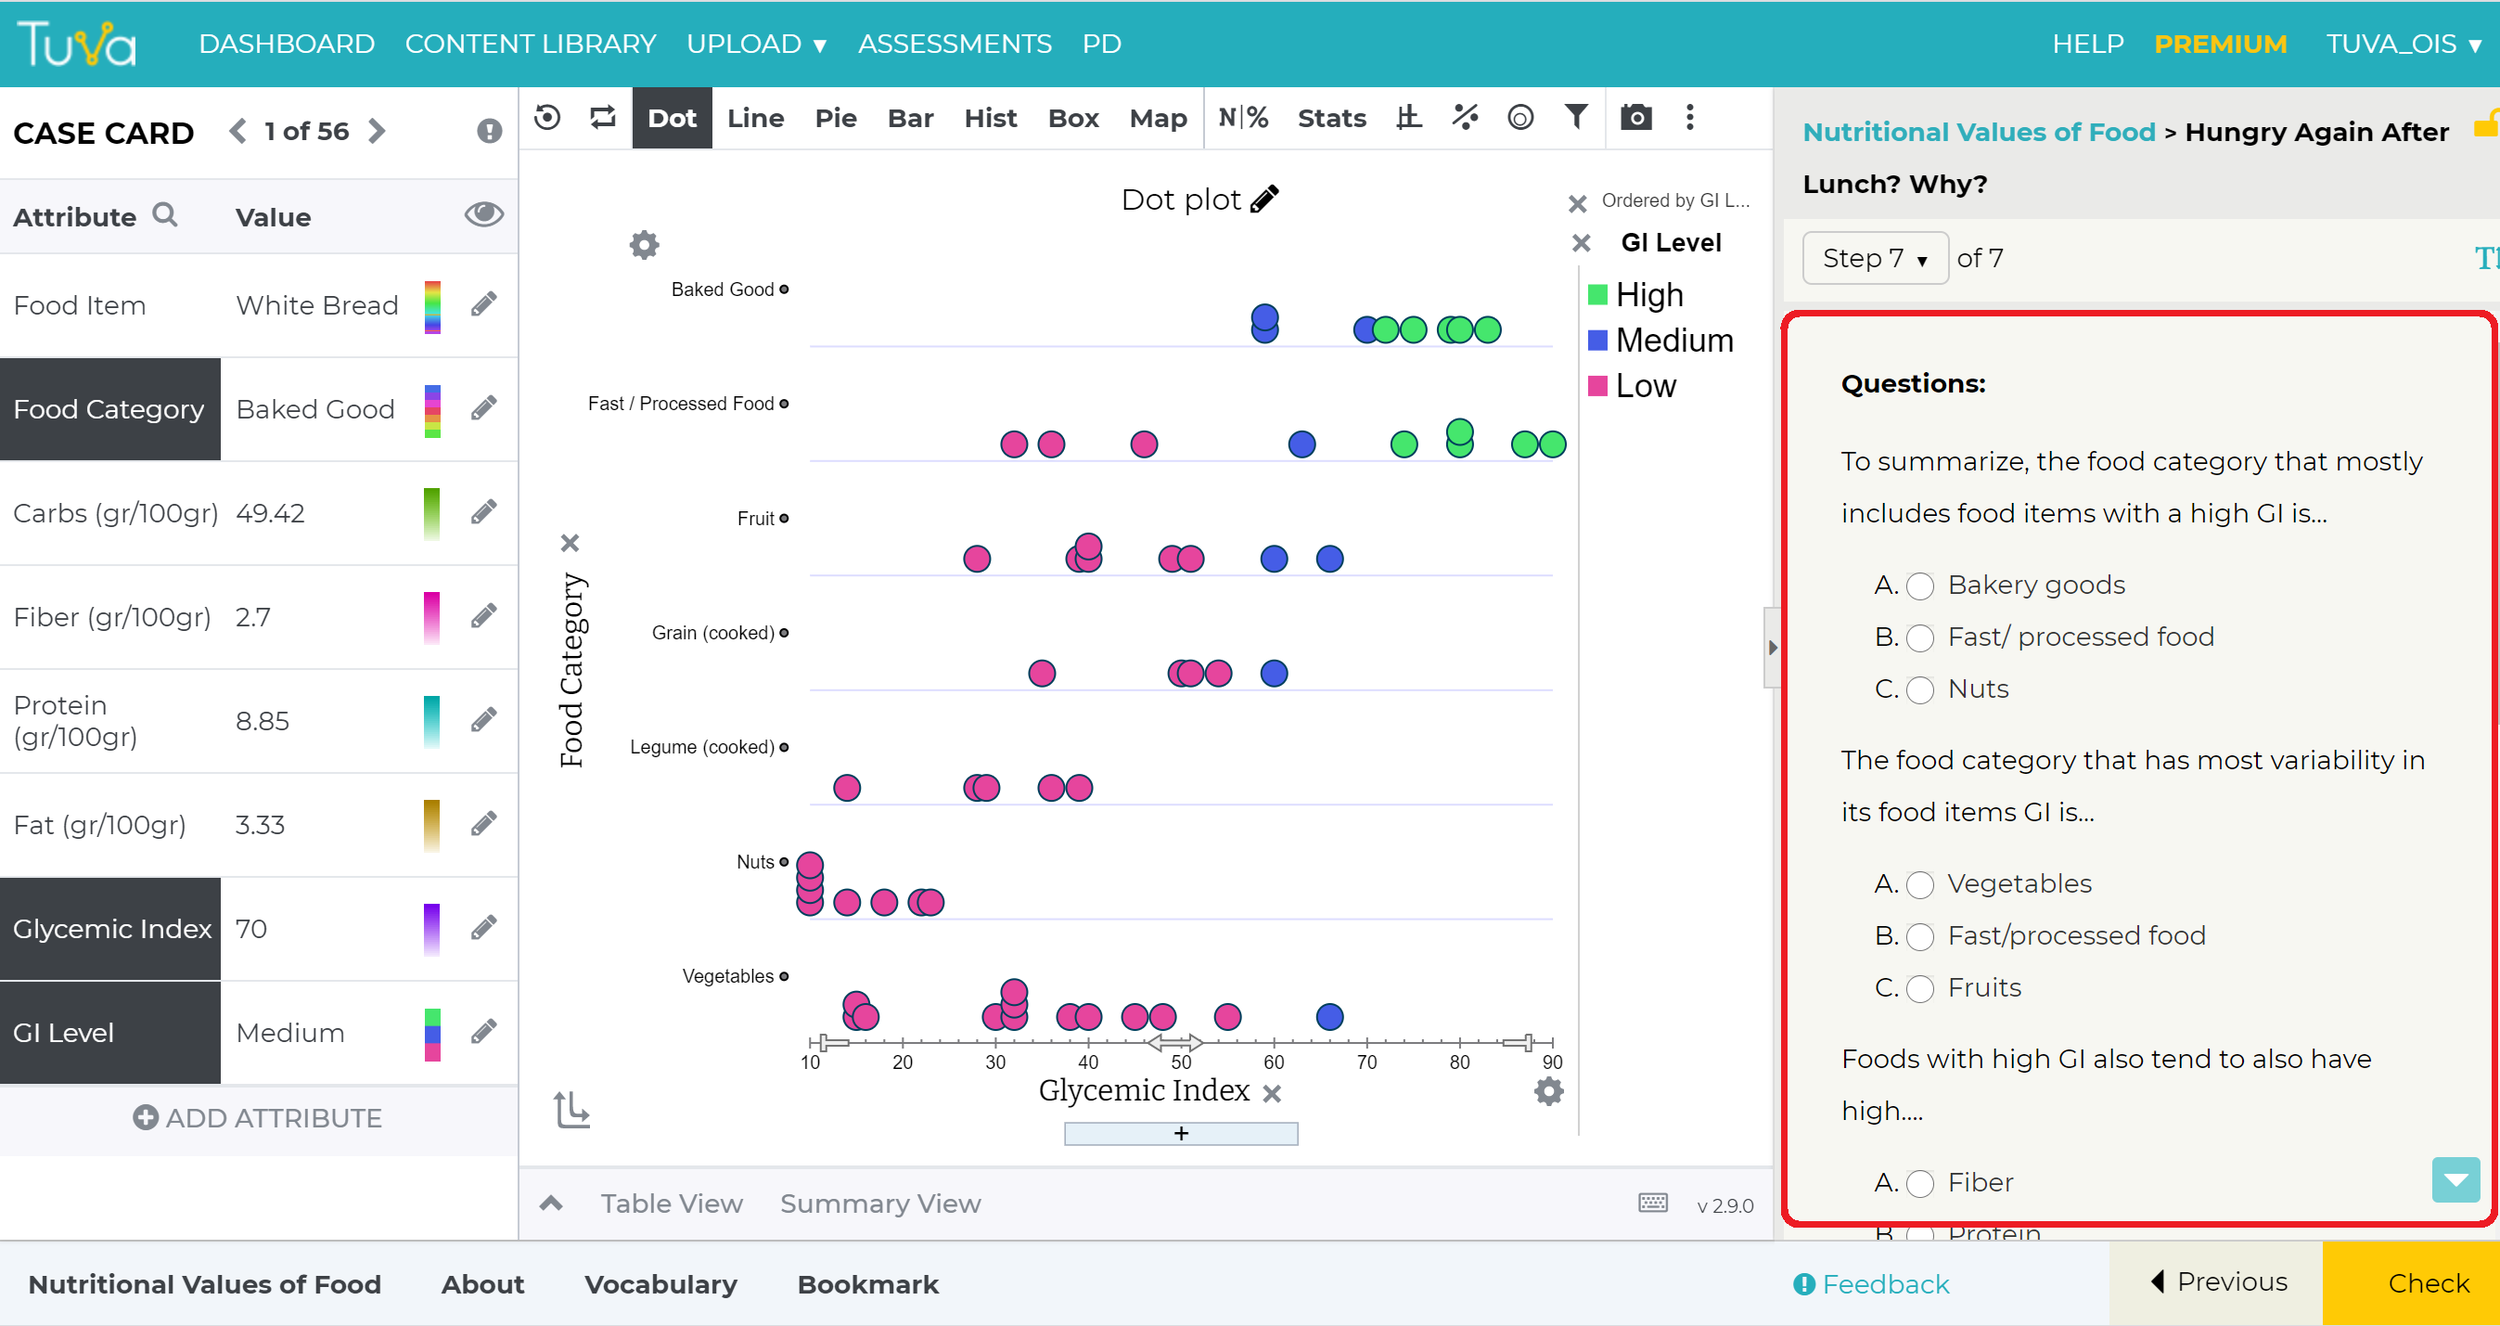
Task: Click ADD ATTRIBUTE
Action: click(x=258, y=1117)
